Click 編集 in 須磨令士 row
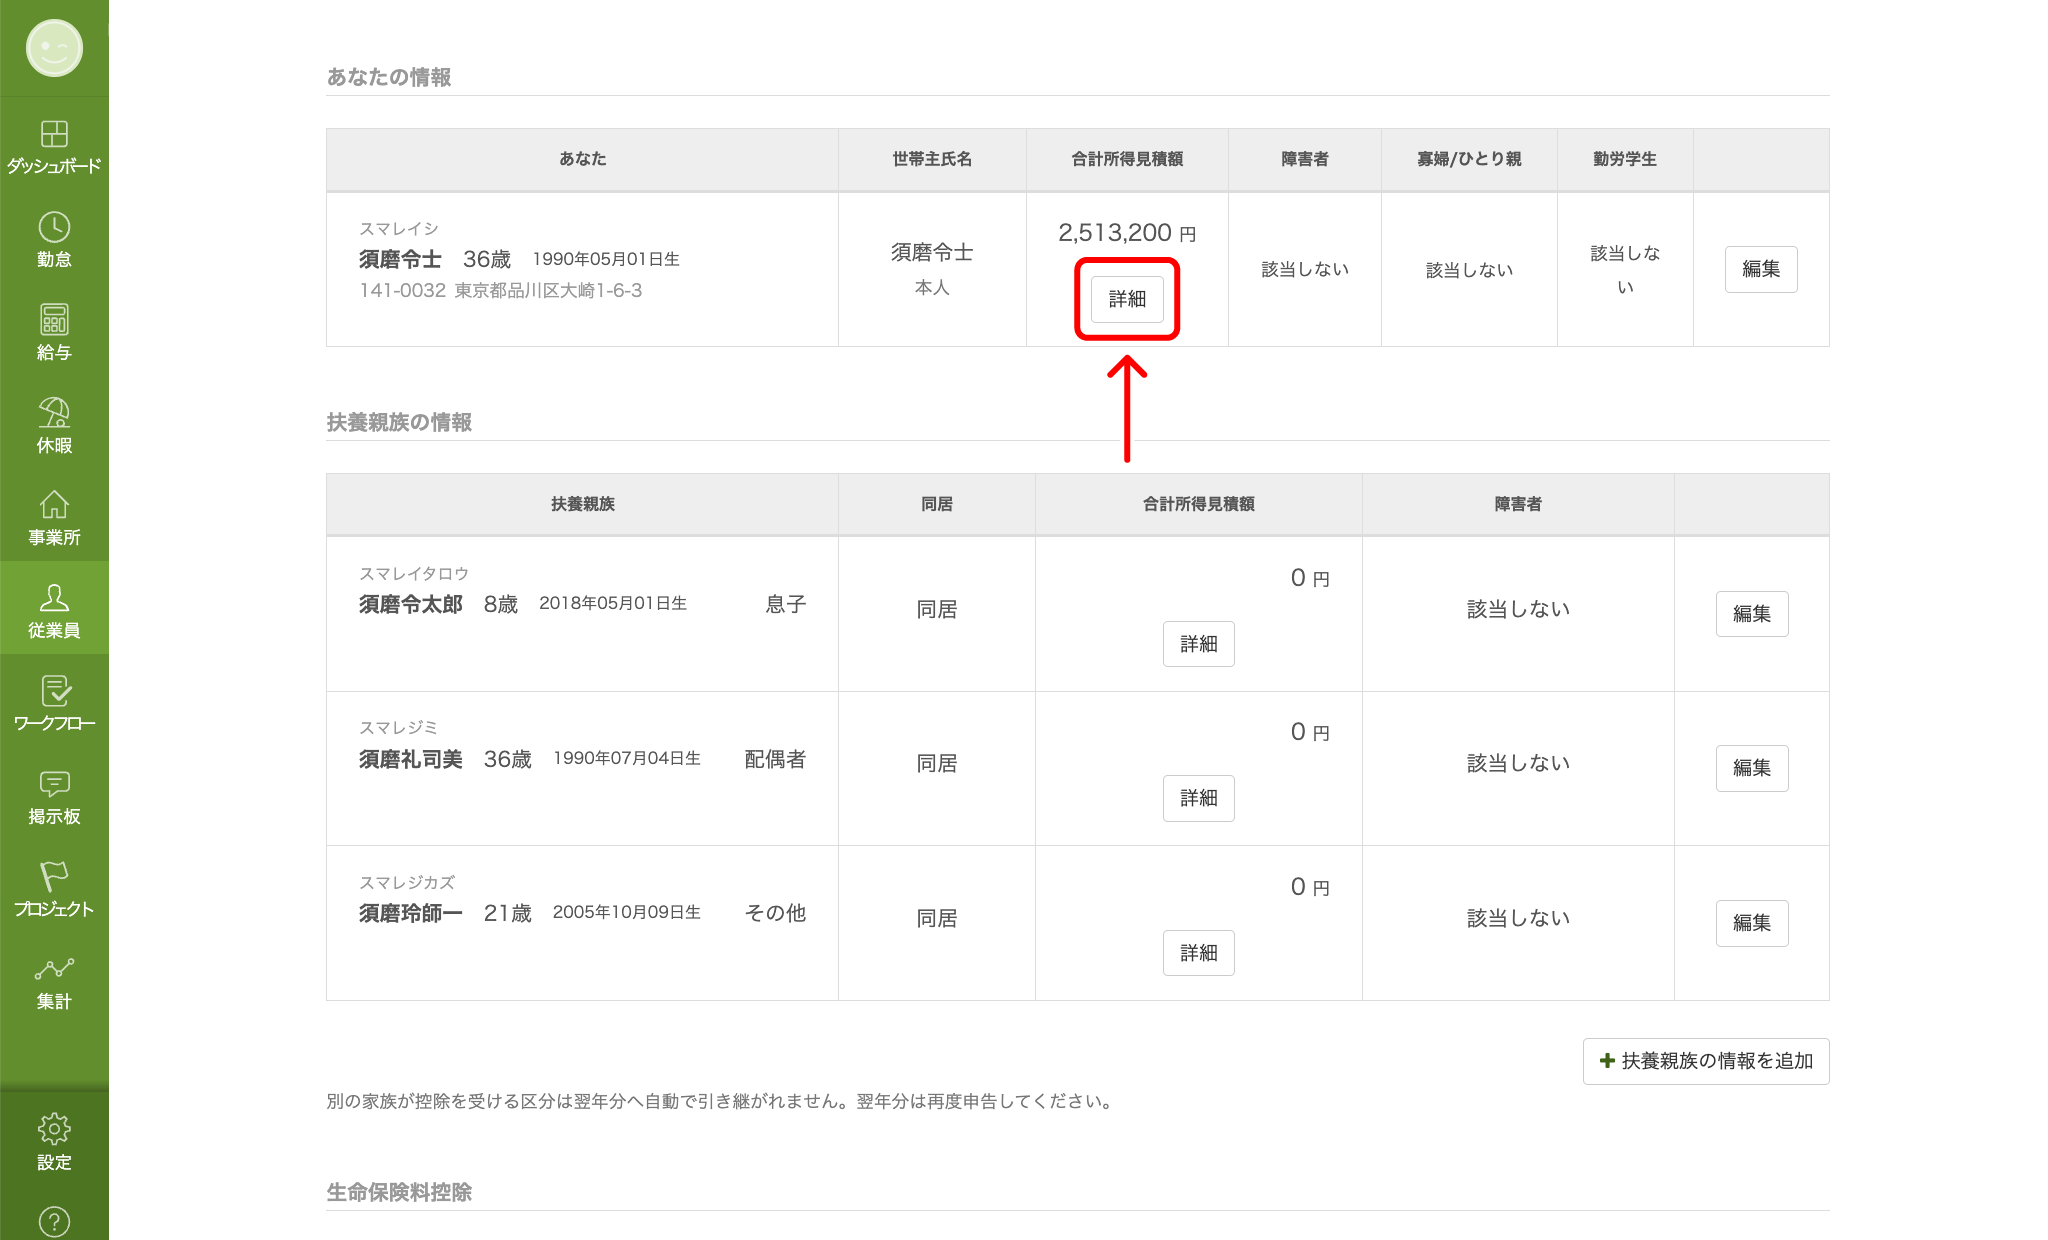2048x1240 pixels. click(x=1761, y=269)
